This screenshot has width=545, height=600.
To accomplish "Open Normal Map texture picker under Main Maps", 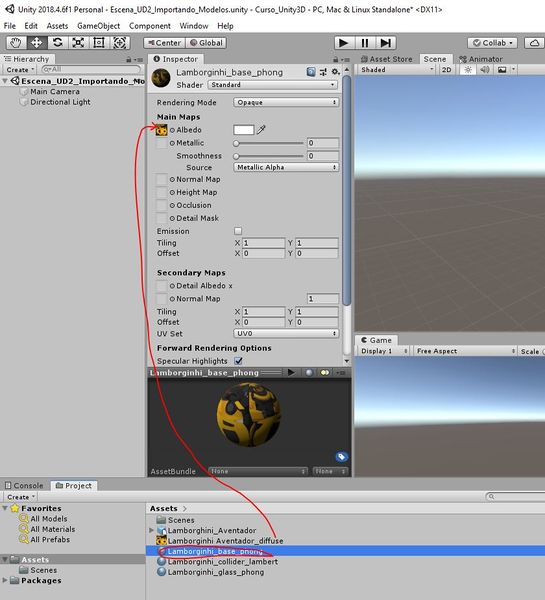I will pyautogui.click(x=172, y=179).
